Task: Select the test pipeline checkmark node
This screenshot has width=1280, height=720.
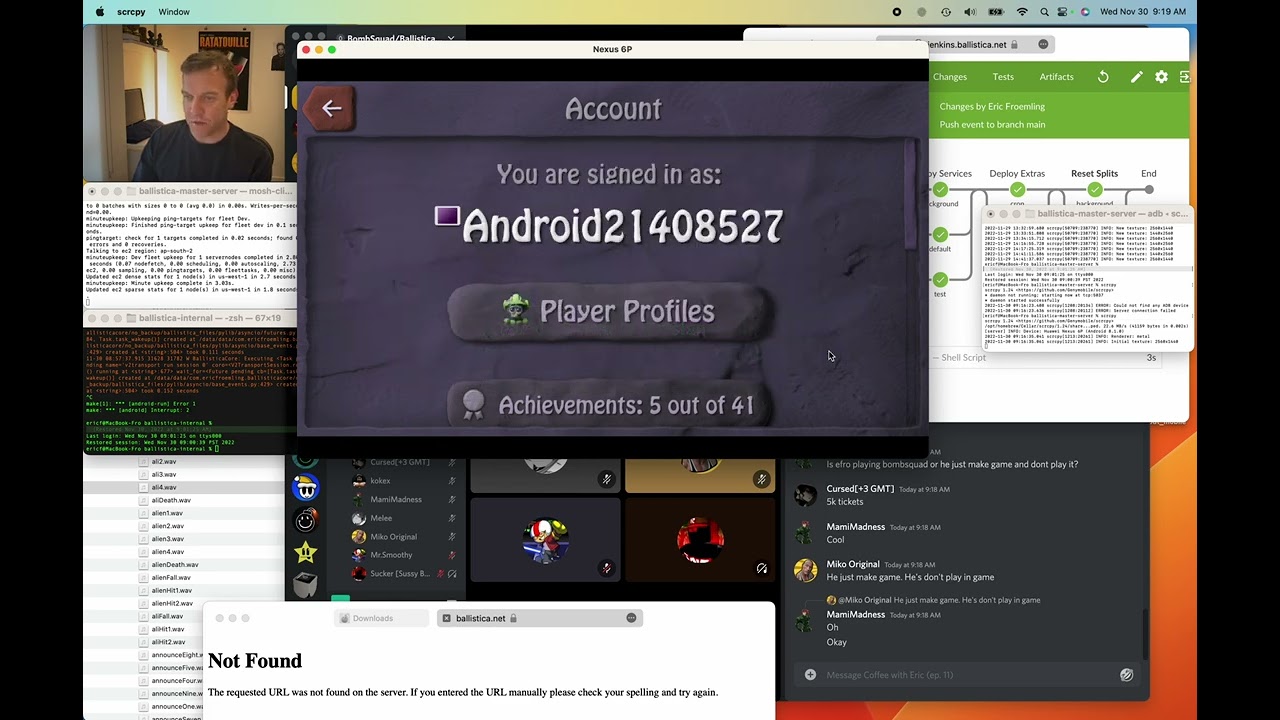Action: click(940, 280)
